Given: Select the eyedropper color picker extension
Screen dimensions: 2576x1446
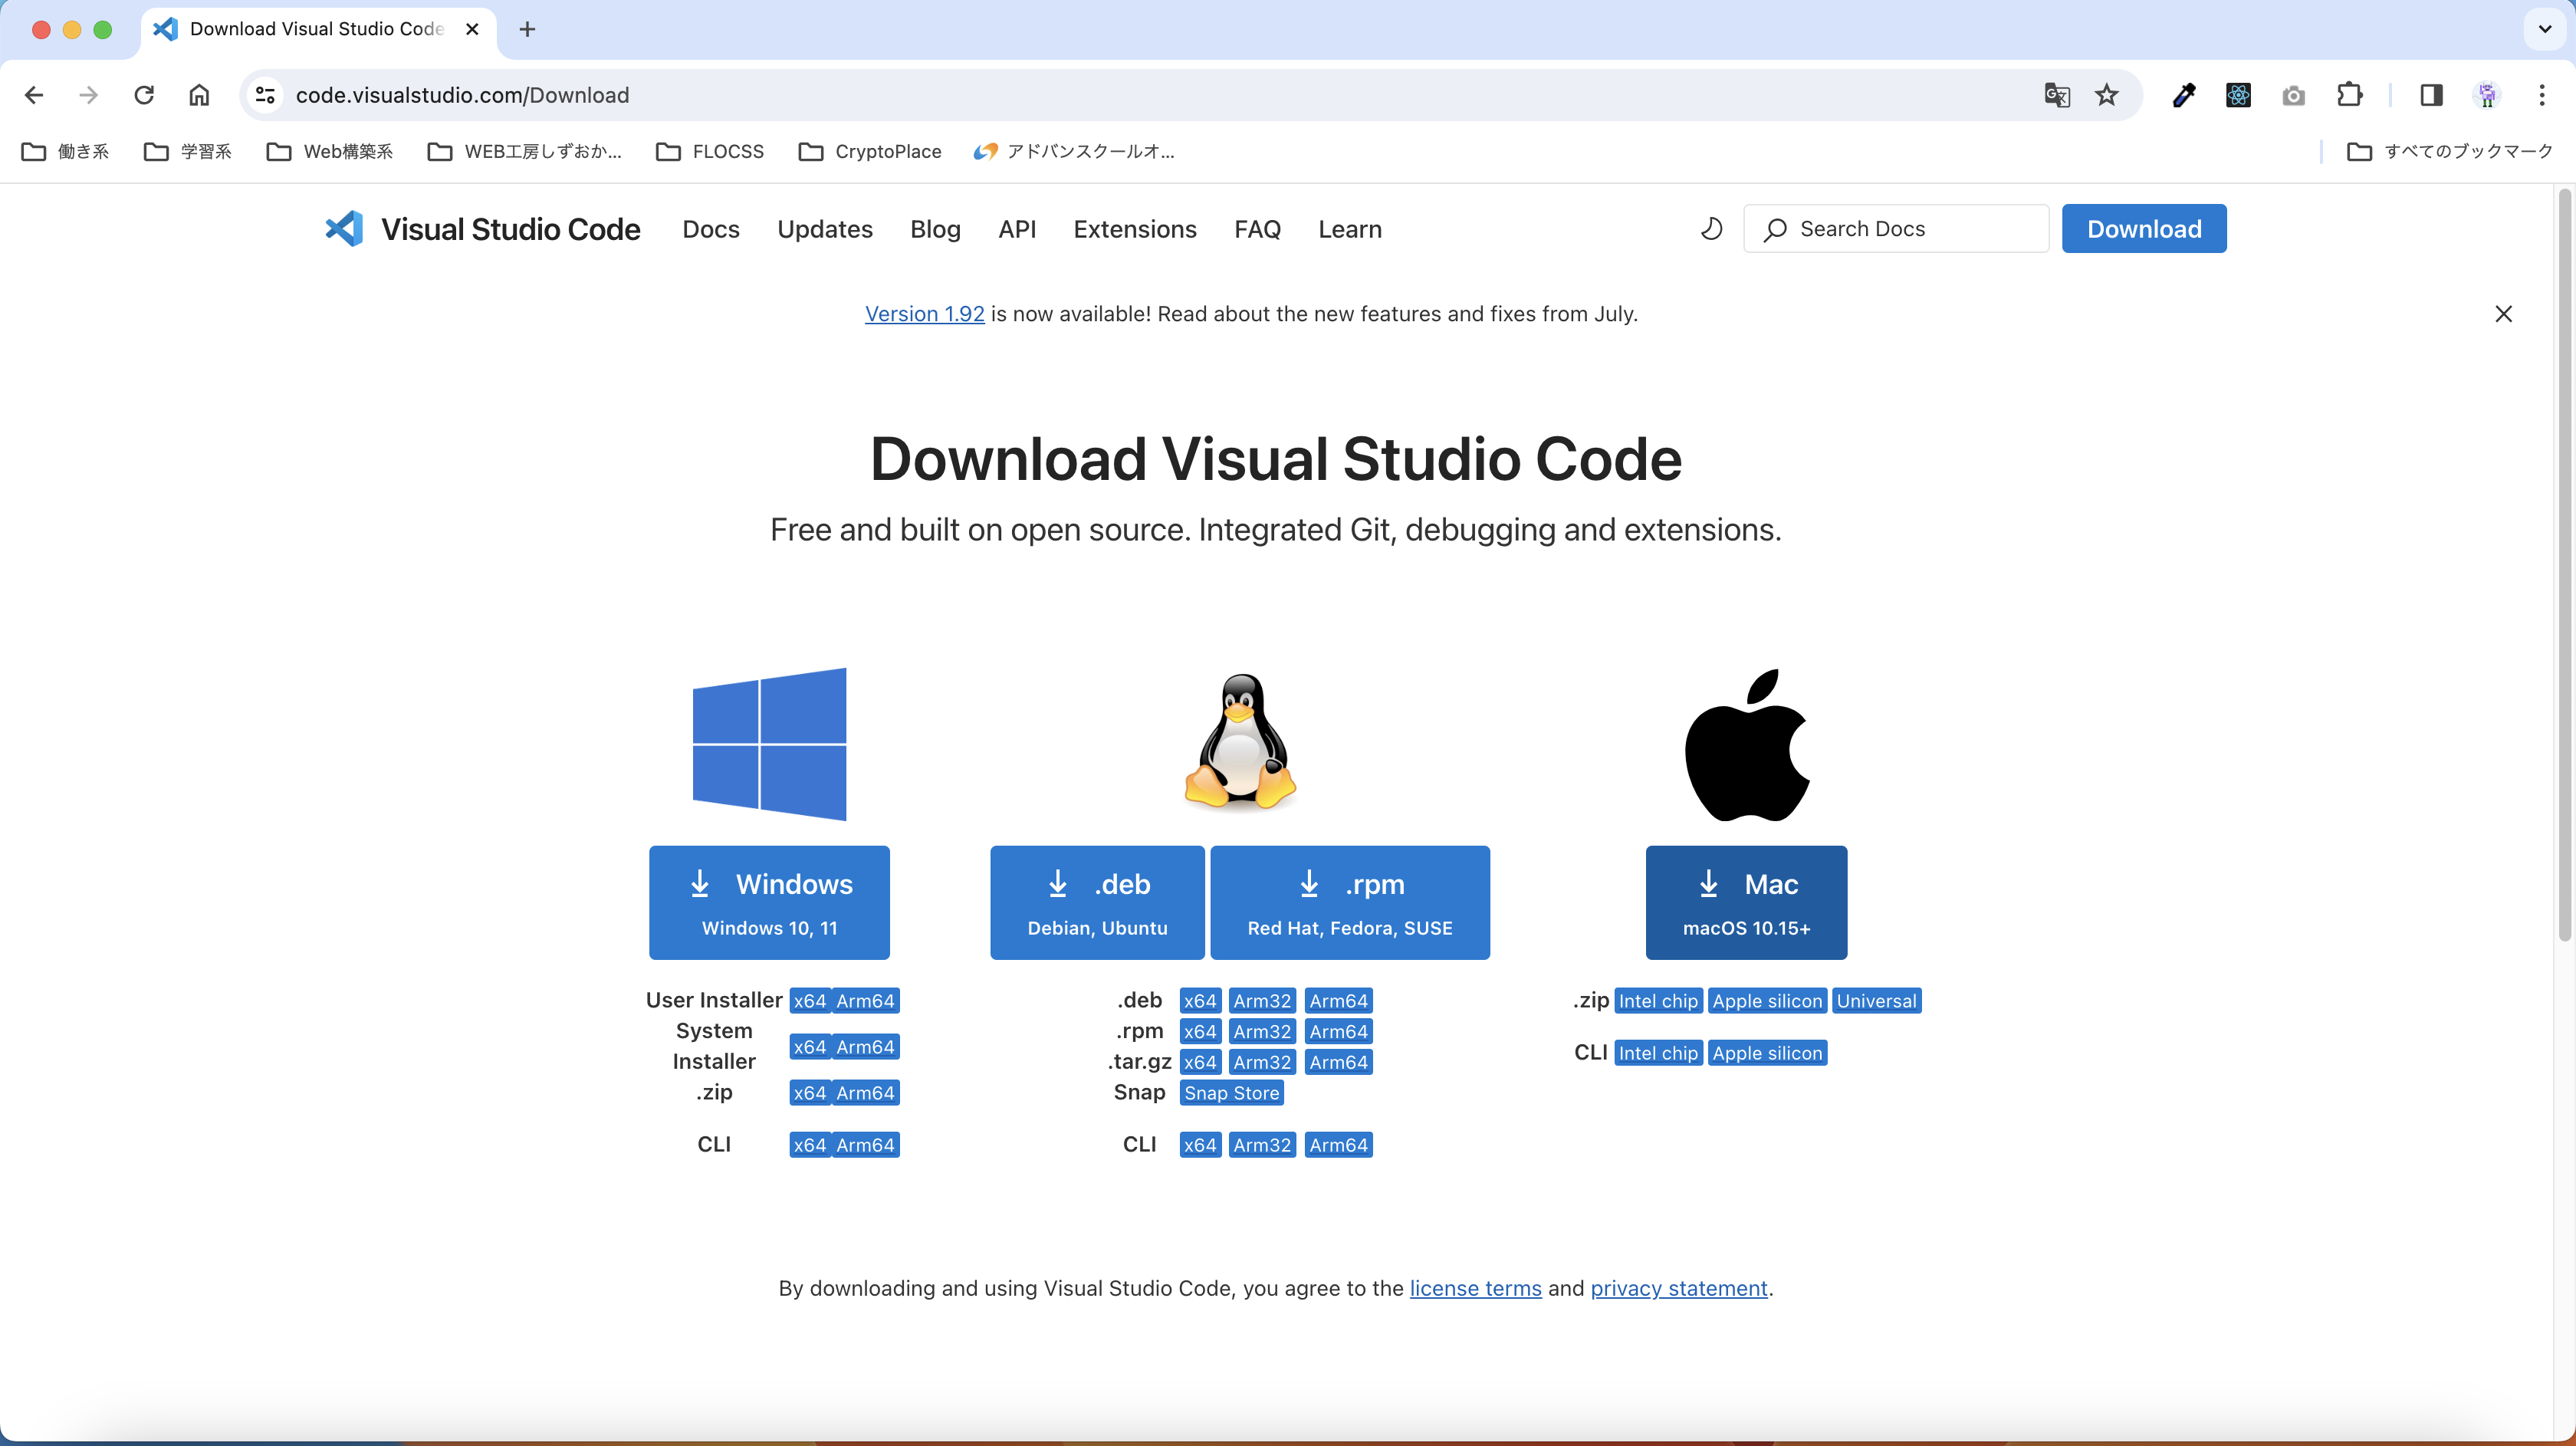Looking at the screenshot, I should tap(2184, 95).
